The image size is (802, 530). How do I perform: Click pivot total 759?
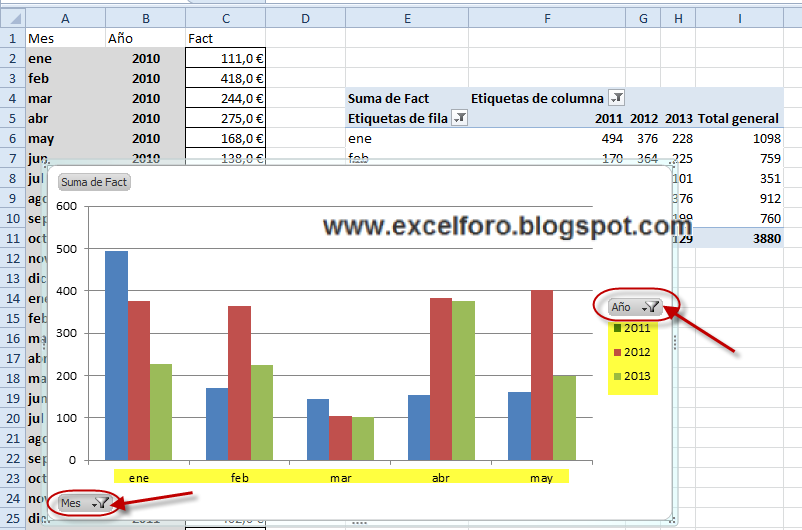(x=740, y=158)
